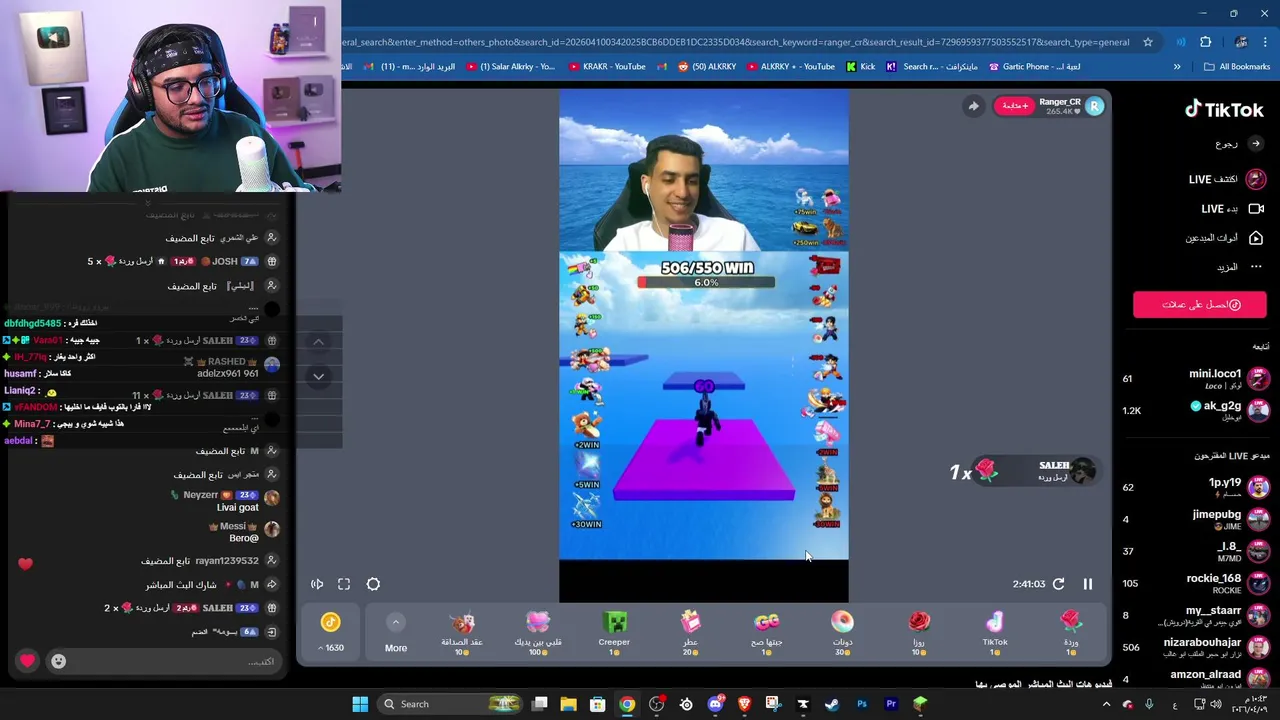Open Discover LIVE menu item
1280x720 pixels.
1227,179
